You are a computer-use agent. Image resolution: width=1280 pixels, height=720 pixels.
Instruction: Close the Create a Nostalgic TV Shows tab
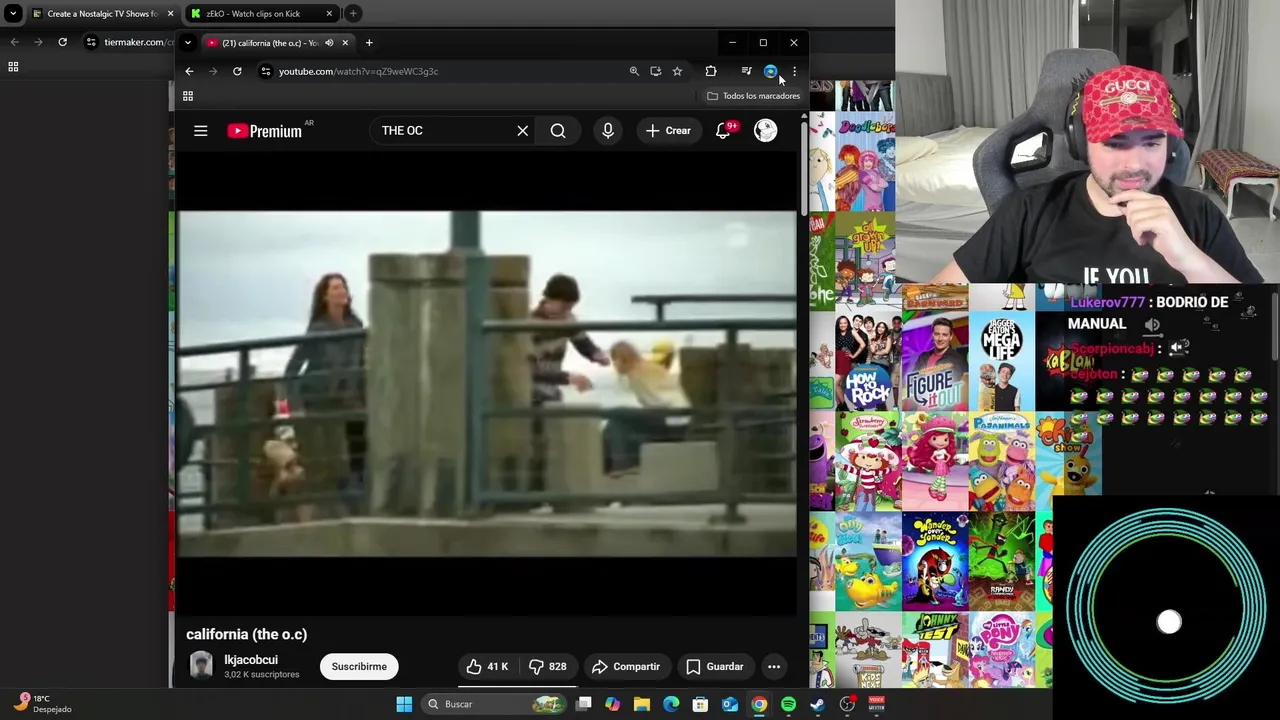(170, 14)
